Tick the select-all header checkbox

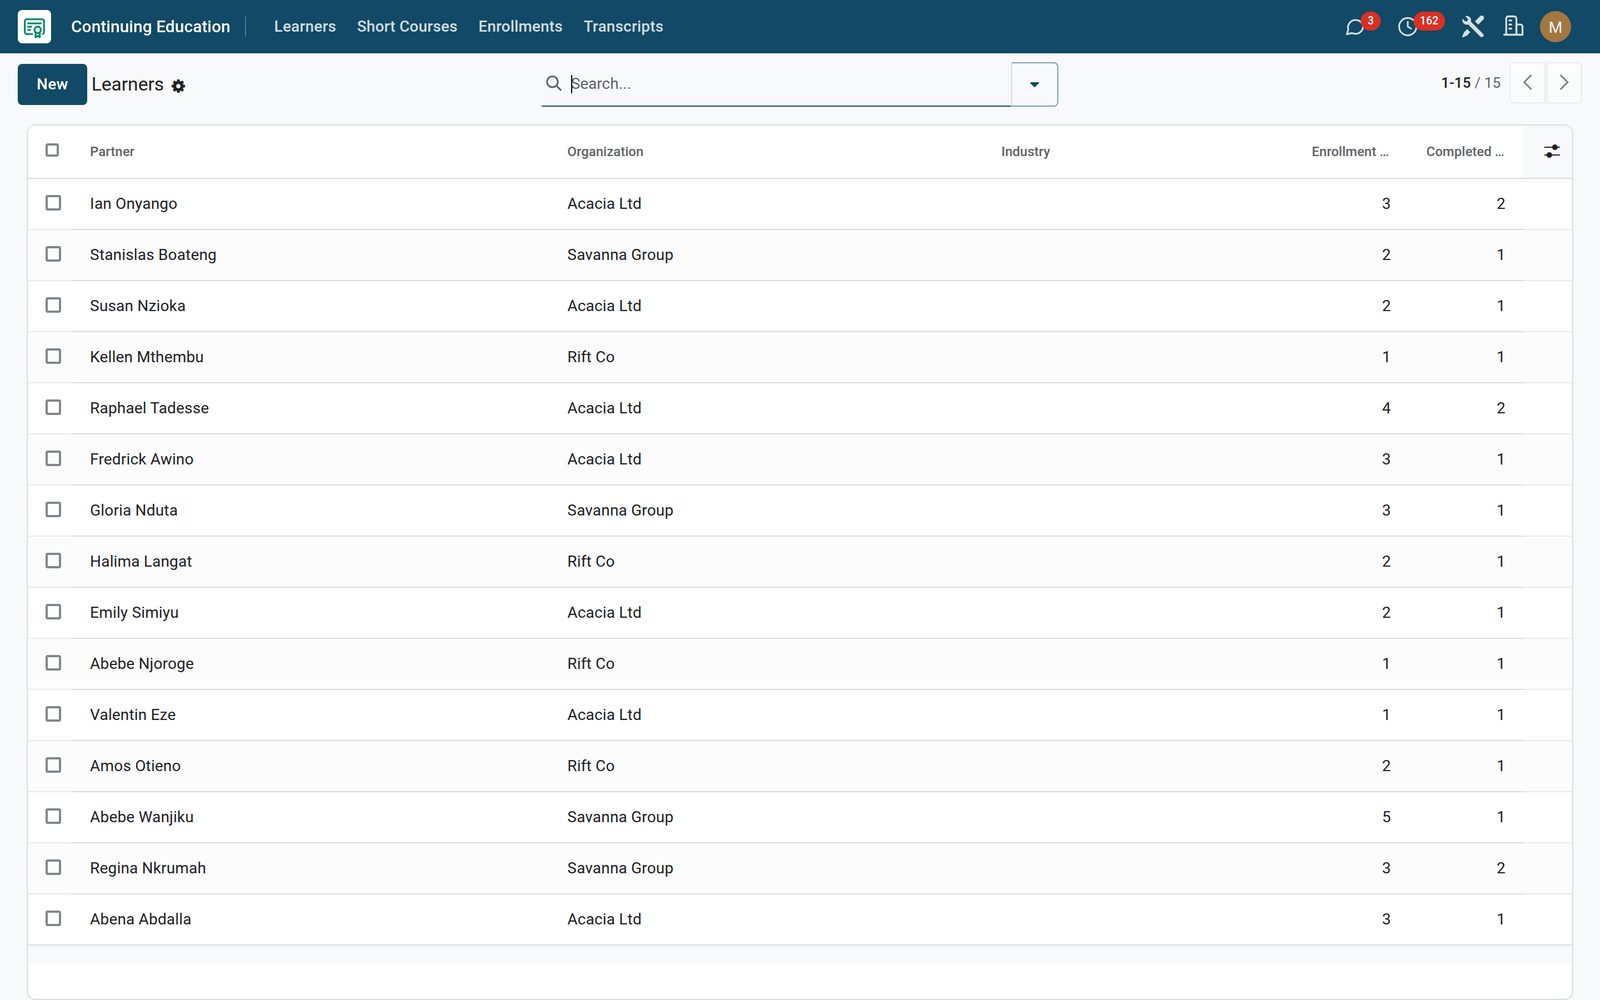tap(52, 150)
